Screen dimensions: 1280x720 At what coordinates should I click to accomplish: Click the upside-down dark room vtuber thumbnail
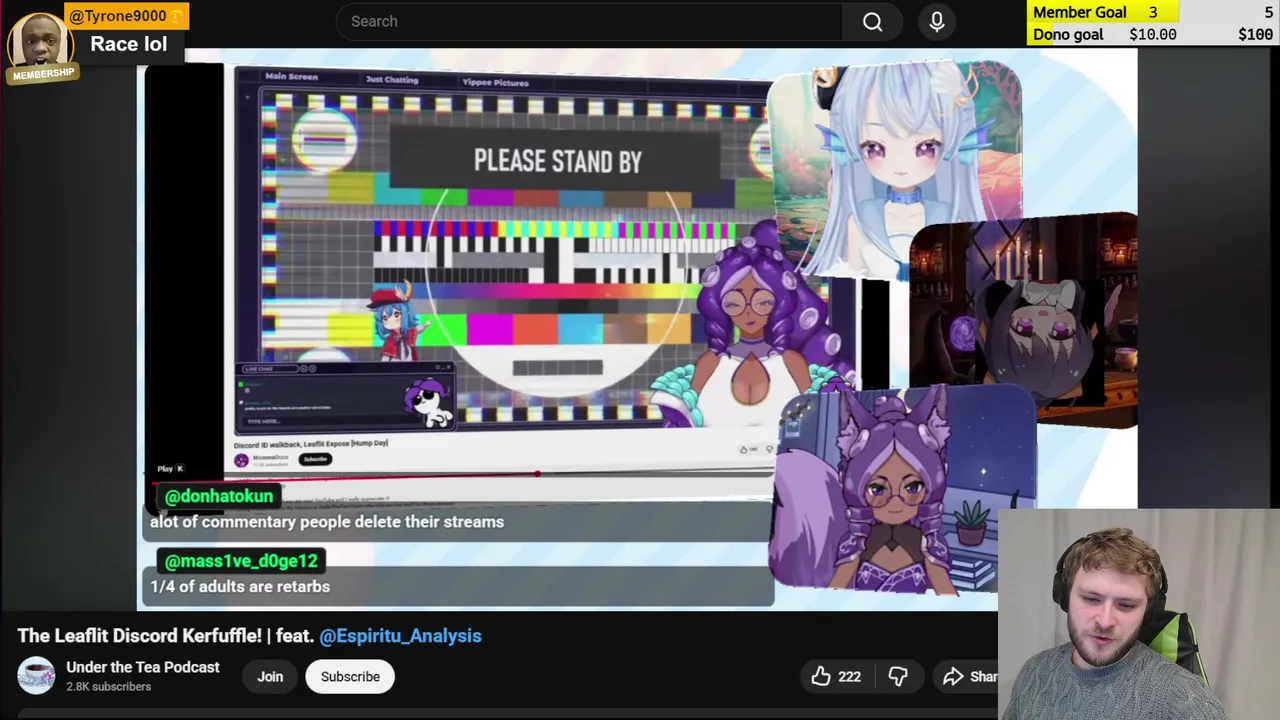tap(1024, 318)
